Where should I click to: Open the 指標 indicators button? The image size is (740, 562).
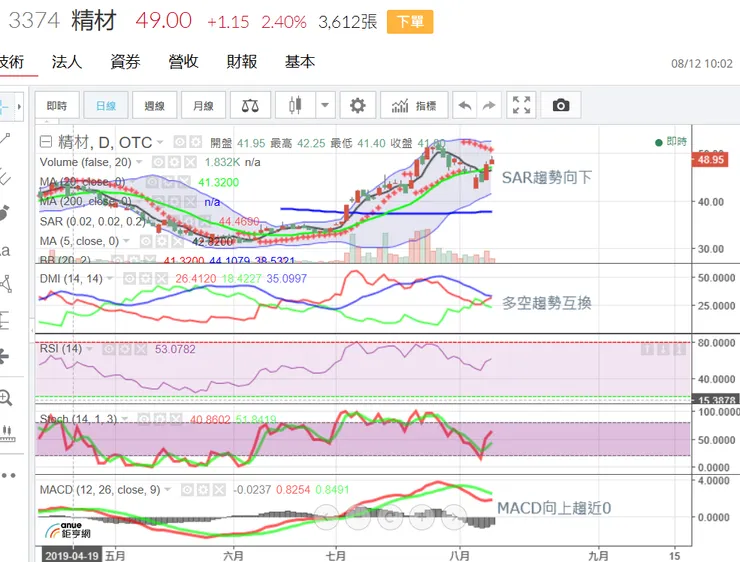tap(414, 105)
